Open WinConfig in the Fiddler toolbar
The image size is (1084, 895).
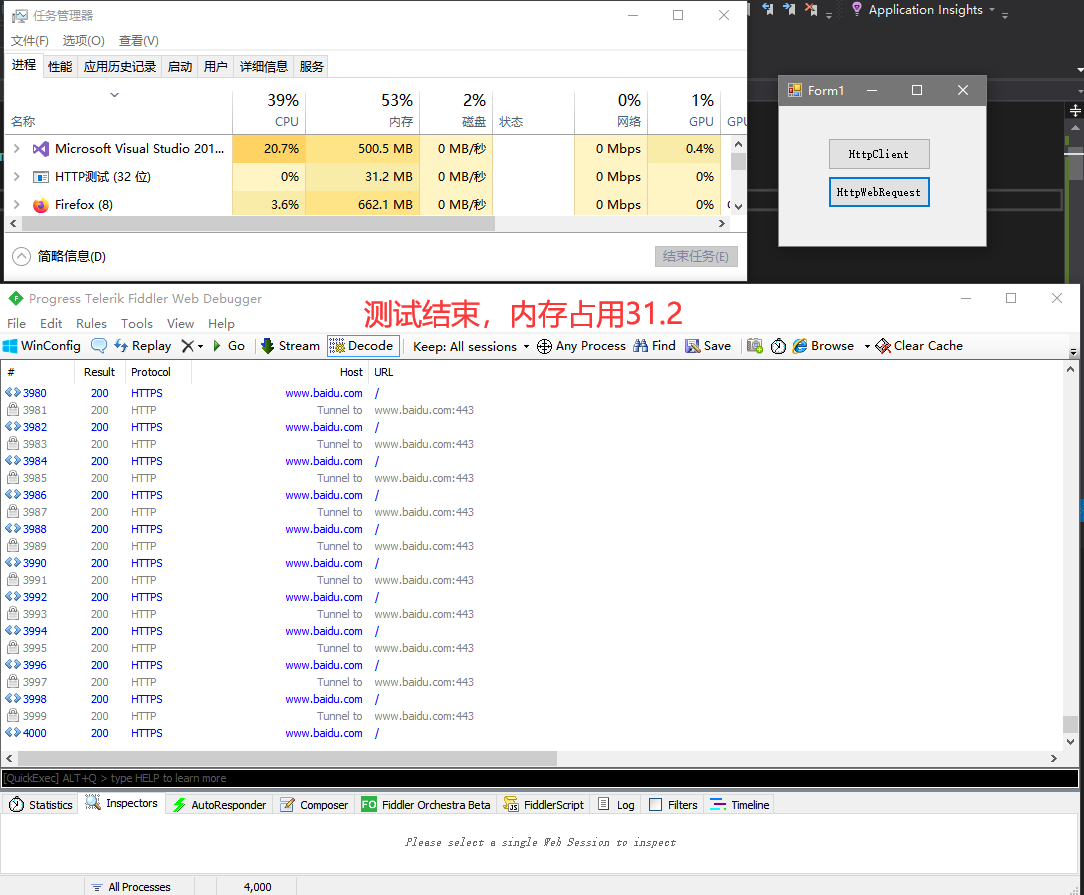[41, 346]
